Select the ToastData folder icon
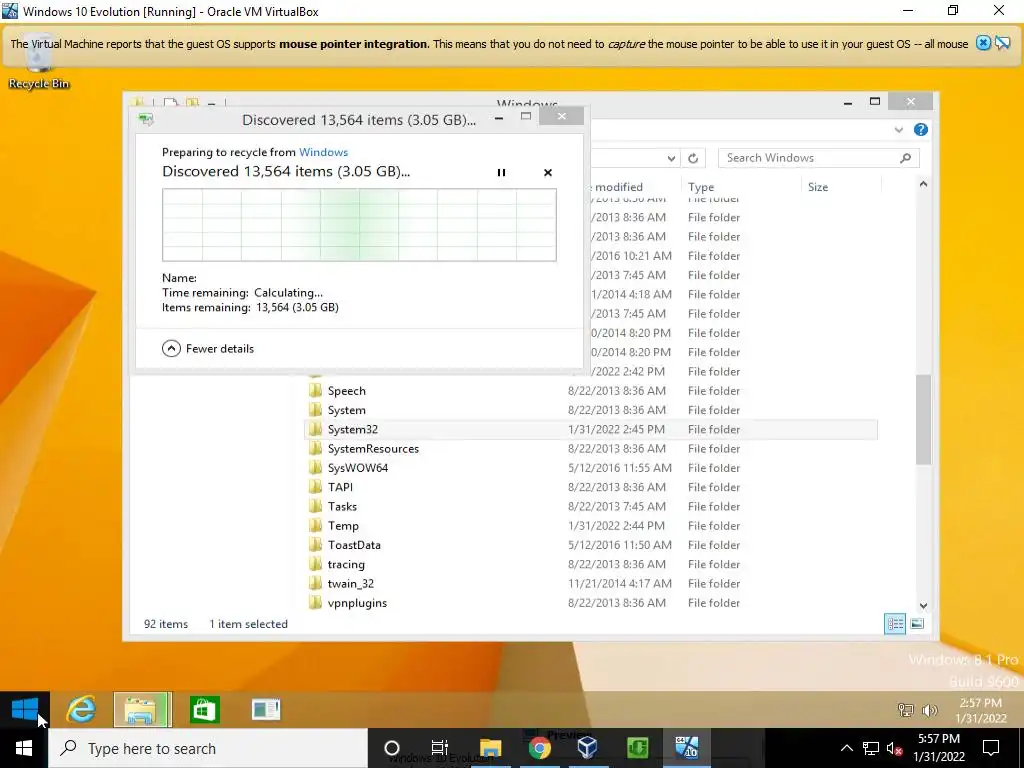The width and height of the screenshot is (1024, 768). 315,545
